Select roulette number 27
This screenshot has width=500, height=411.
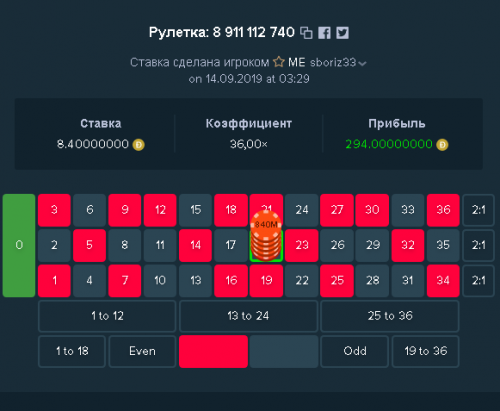point(337,210)
